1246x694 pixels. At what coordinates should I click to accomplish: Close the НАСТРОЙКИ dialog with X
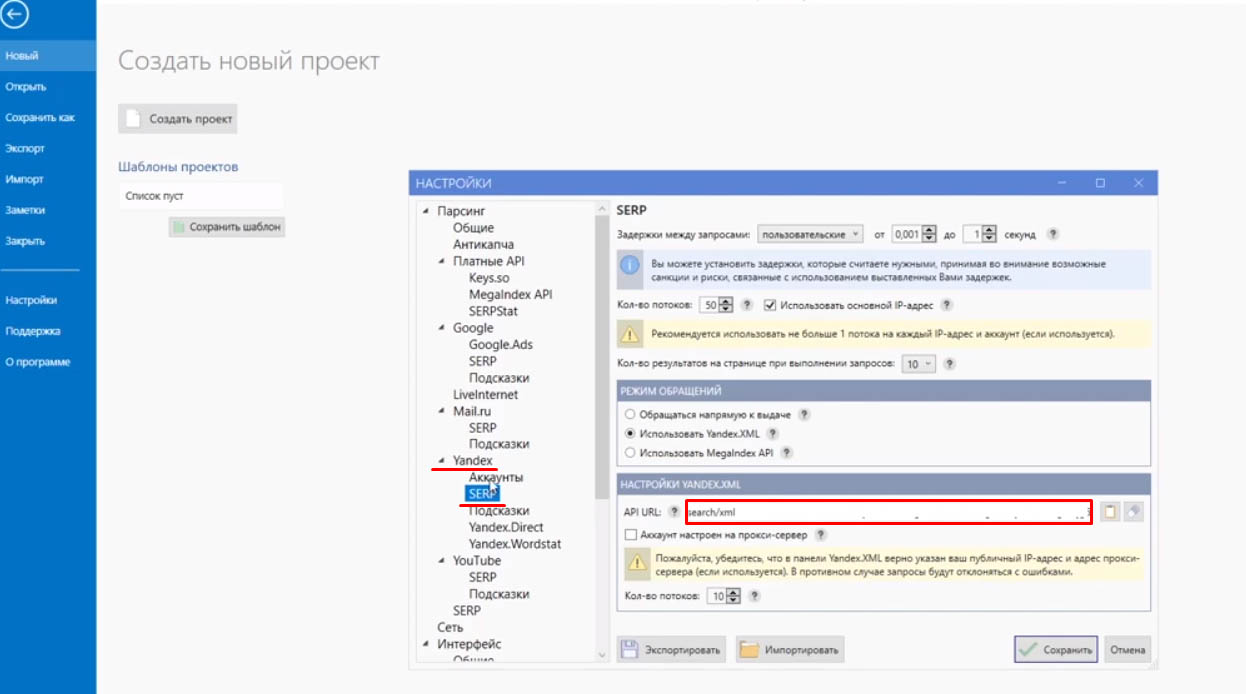1138,183
